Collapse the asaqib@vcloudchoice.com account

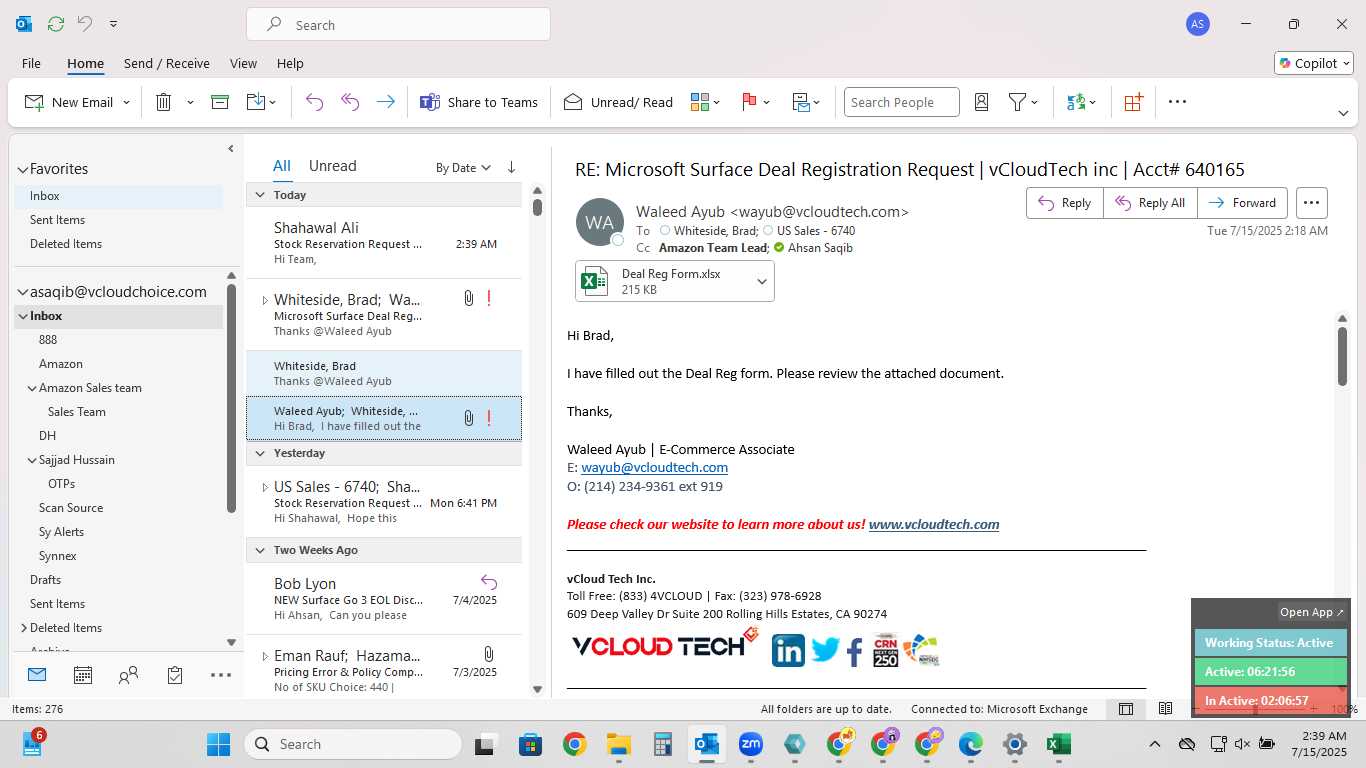click(23, 293)
